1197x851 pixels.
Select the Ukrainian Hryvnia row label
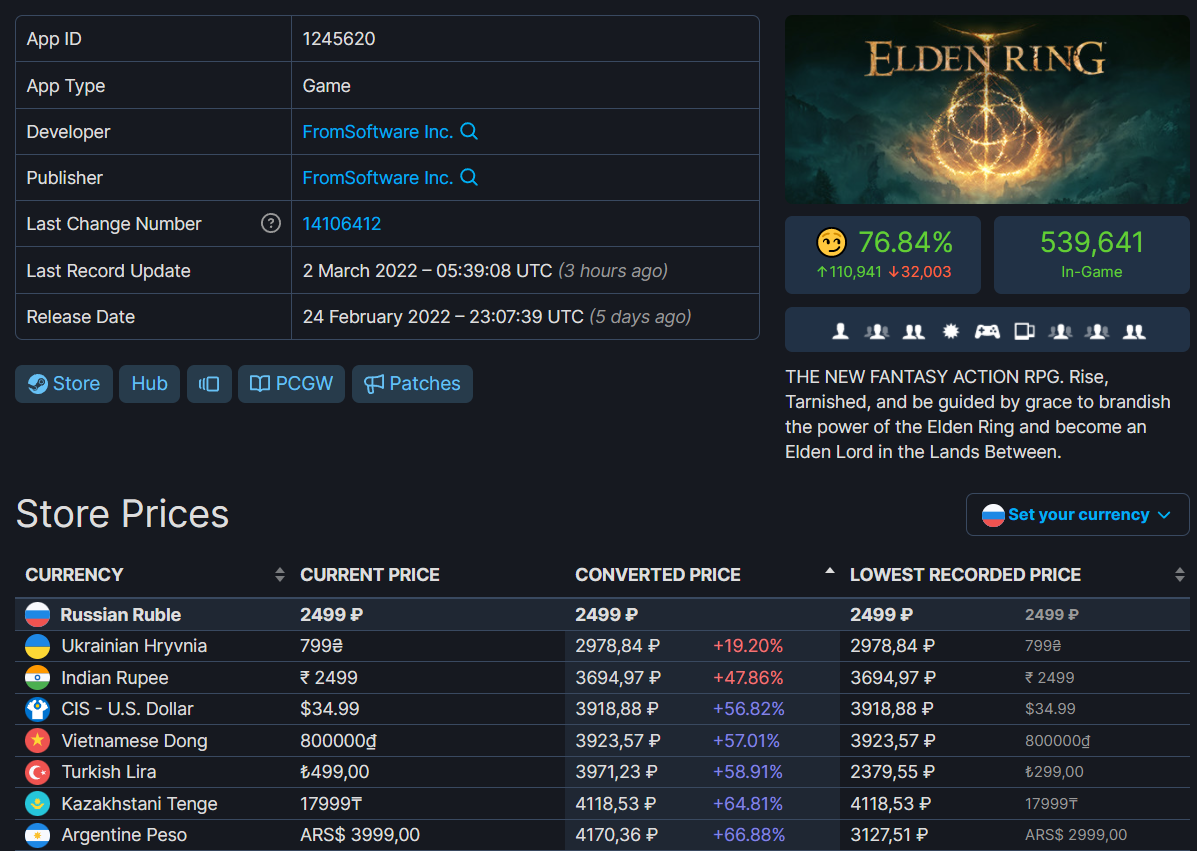[134, 646]
